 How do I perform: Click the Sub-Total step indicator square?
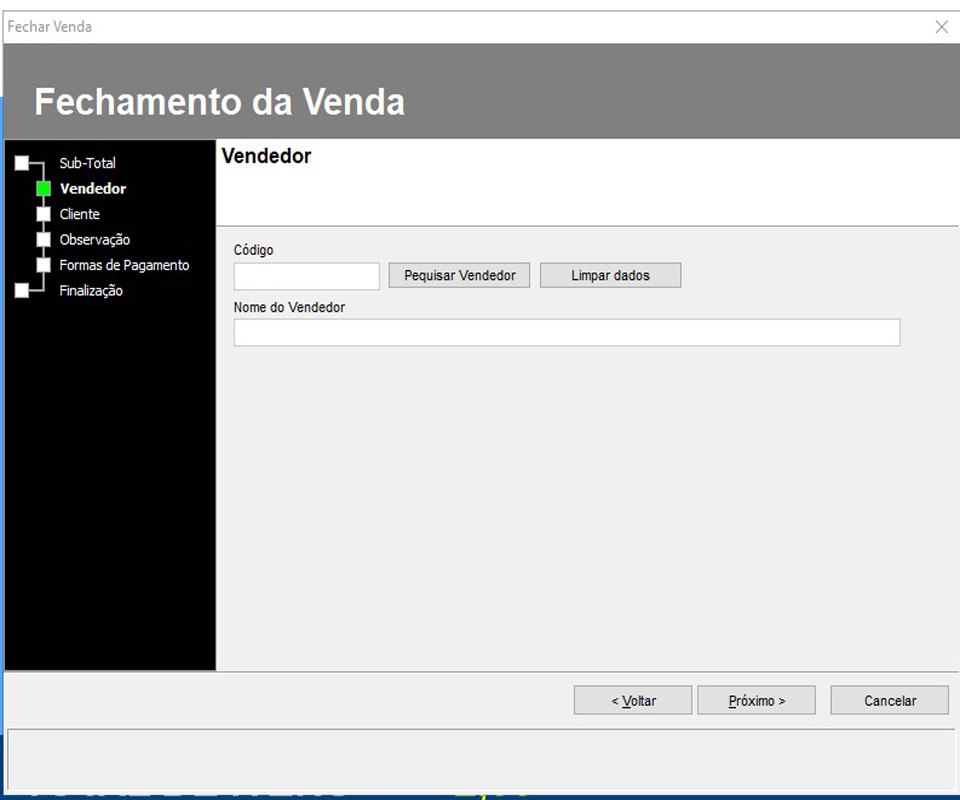pyautogui.click(x=23, y=162)
